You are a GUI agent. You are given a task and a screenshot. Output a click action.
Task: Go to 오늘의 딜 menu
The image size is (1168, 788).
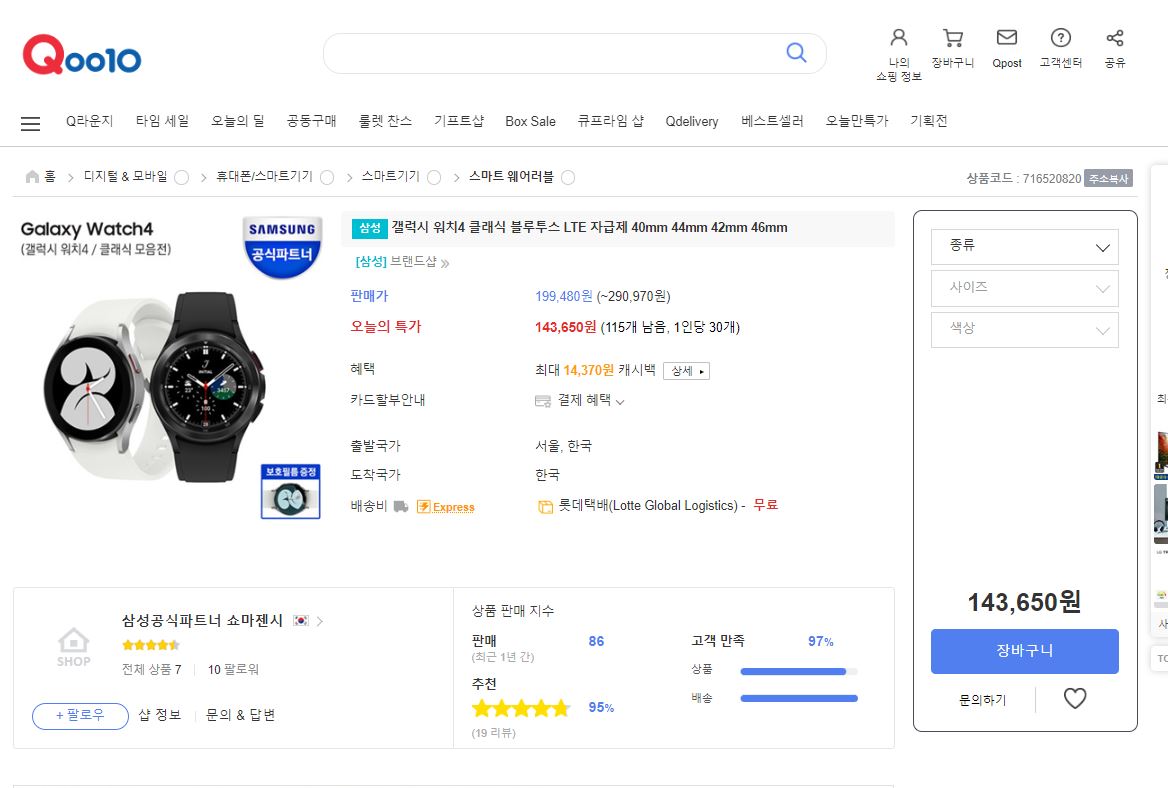point(238,121)
